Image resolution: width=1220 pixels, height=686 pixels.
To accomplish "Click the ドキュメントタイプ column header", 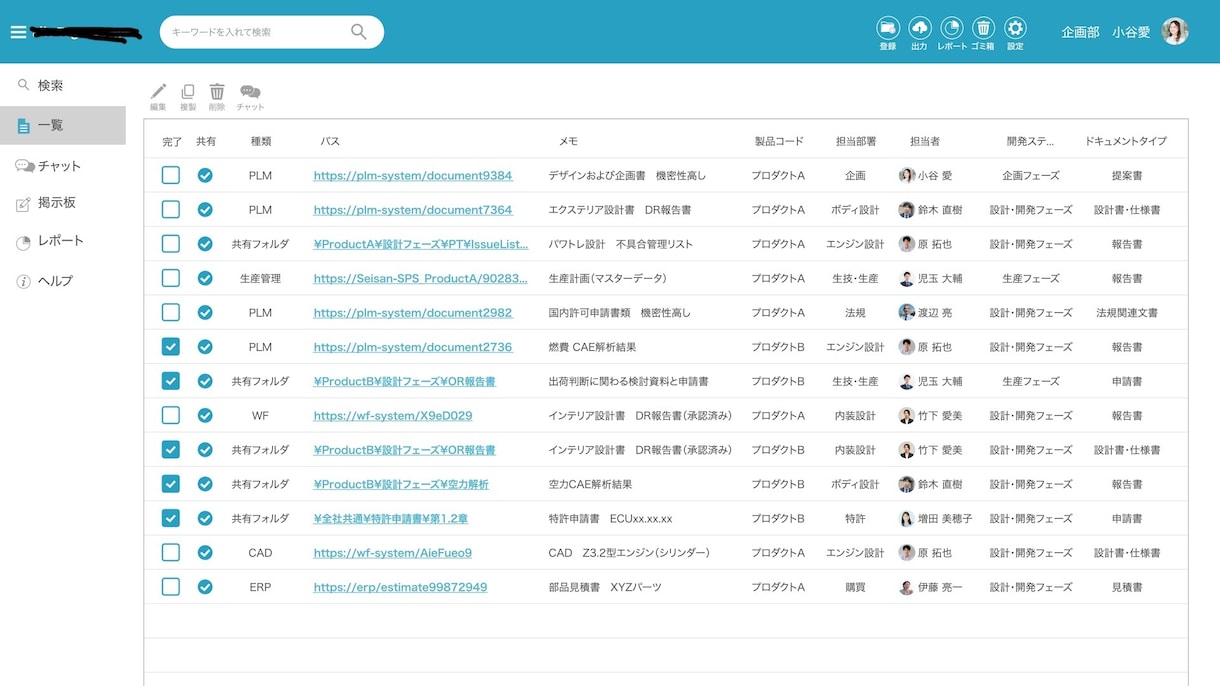I will click(x=1126, y=141).
